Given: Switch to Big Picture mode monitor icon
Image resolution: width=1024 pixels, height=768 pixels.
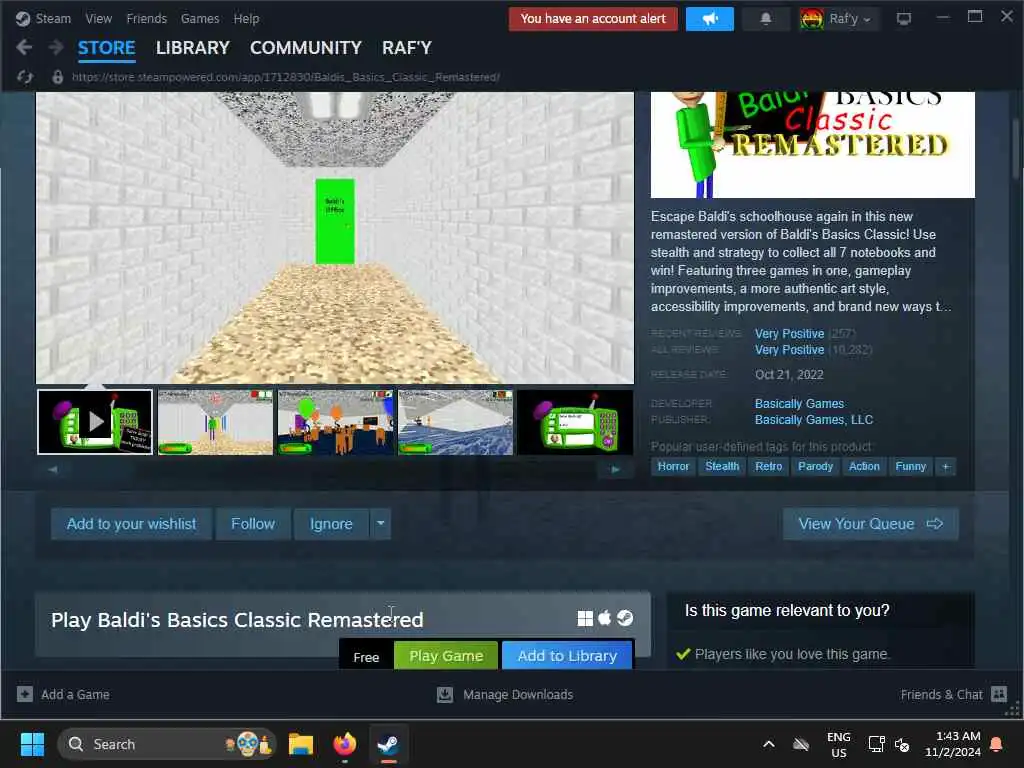Looking at the screenshot, I should pos(904,19).
